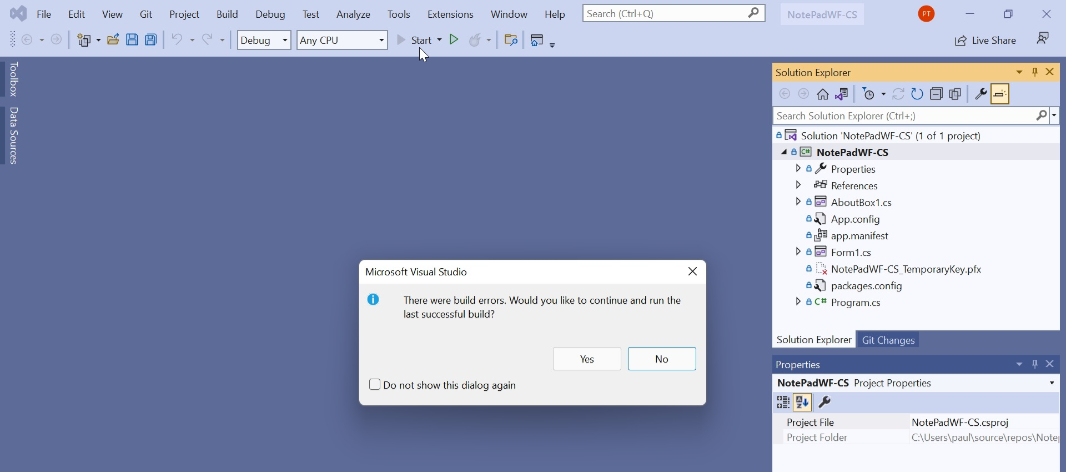Select App.config in Solution Explorer
Screen dimensions: 1066x472
point(855,219)
